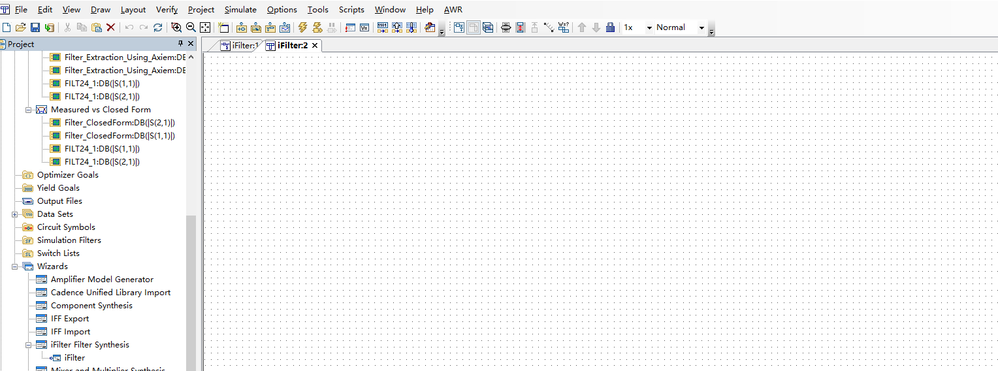Select Optimizer Goals in project tree
Screen dimensions: 998x371
67,175
